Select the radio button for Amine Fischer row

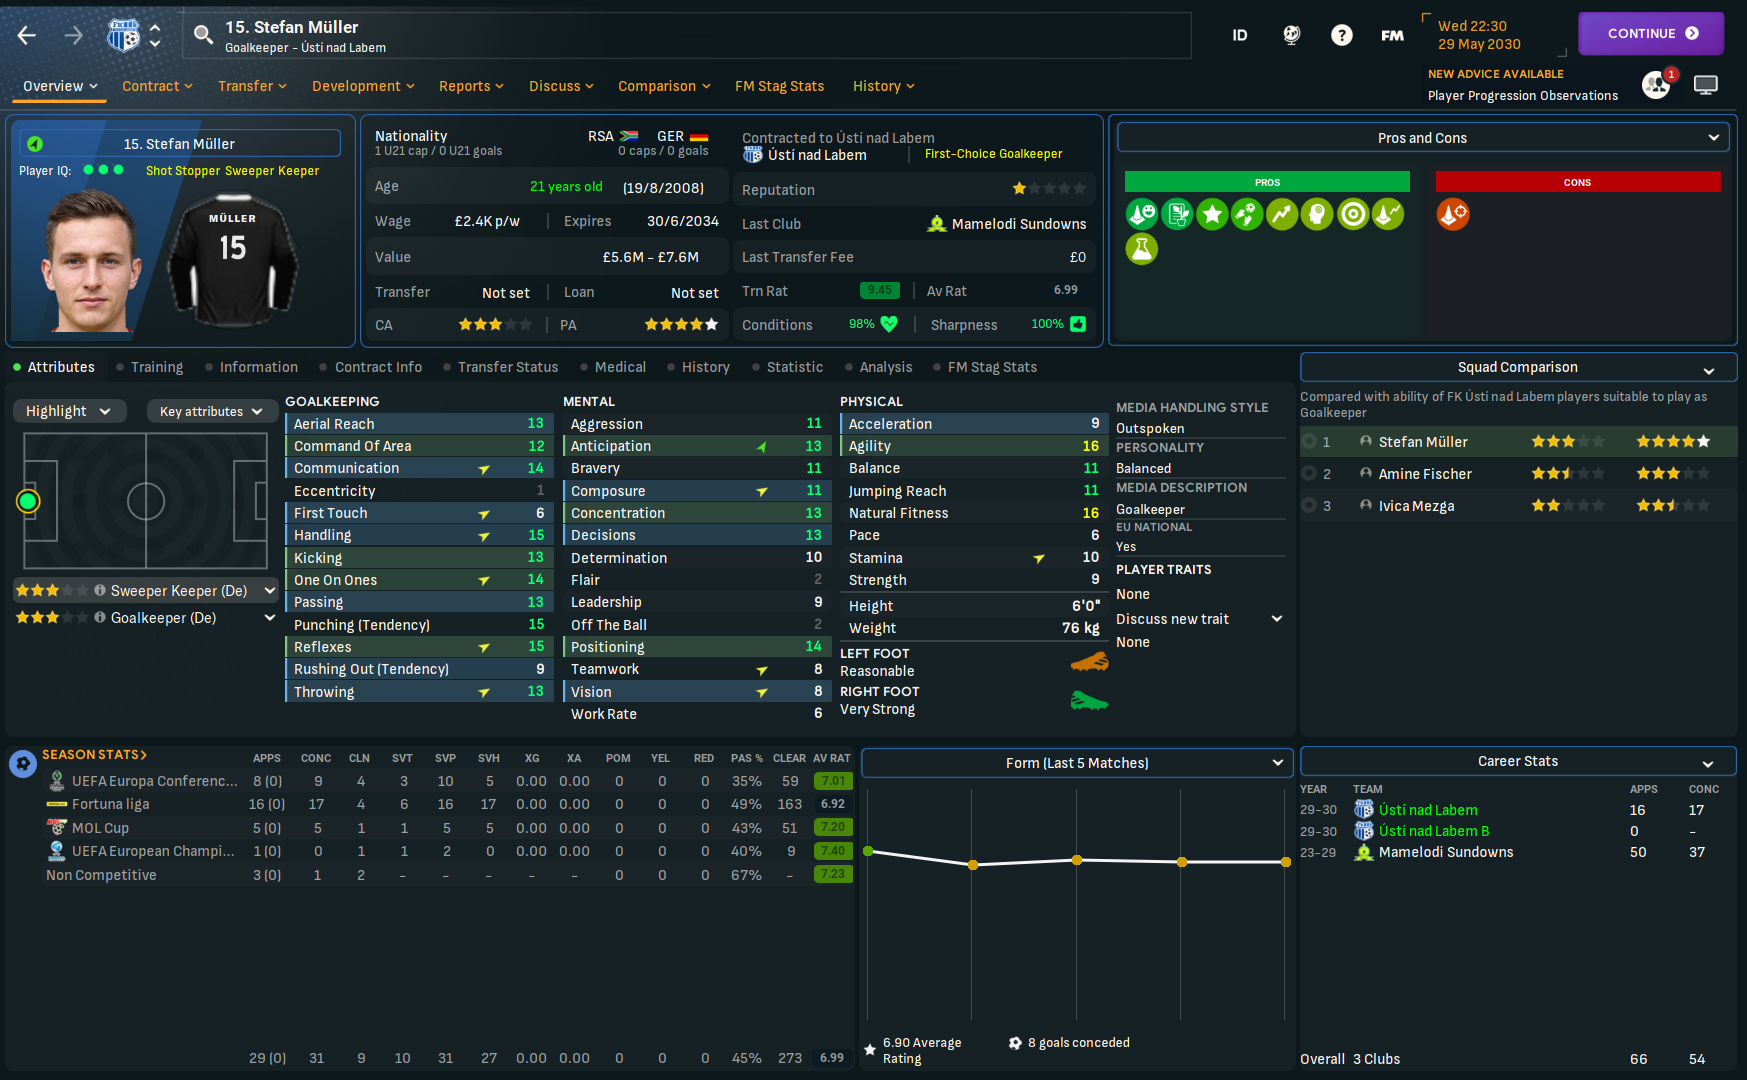click(1309, 474)
